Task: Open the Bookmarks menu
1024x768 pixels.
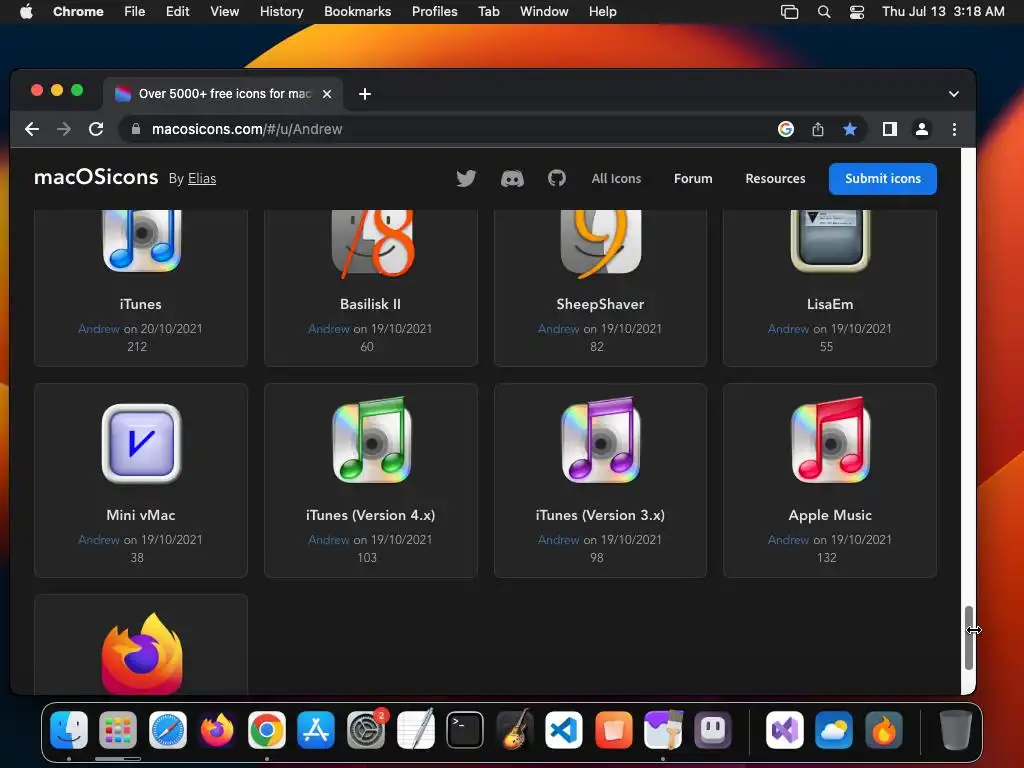Action: (x=357, y=12)
